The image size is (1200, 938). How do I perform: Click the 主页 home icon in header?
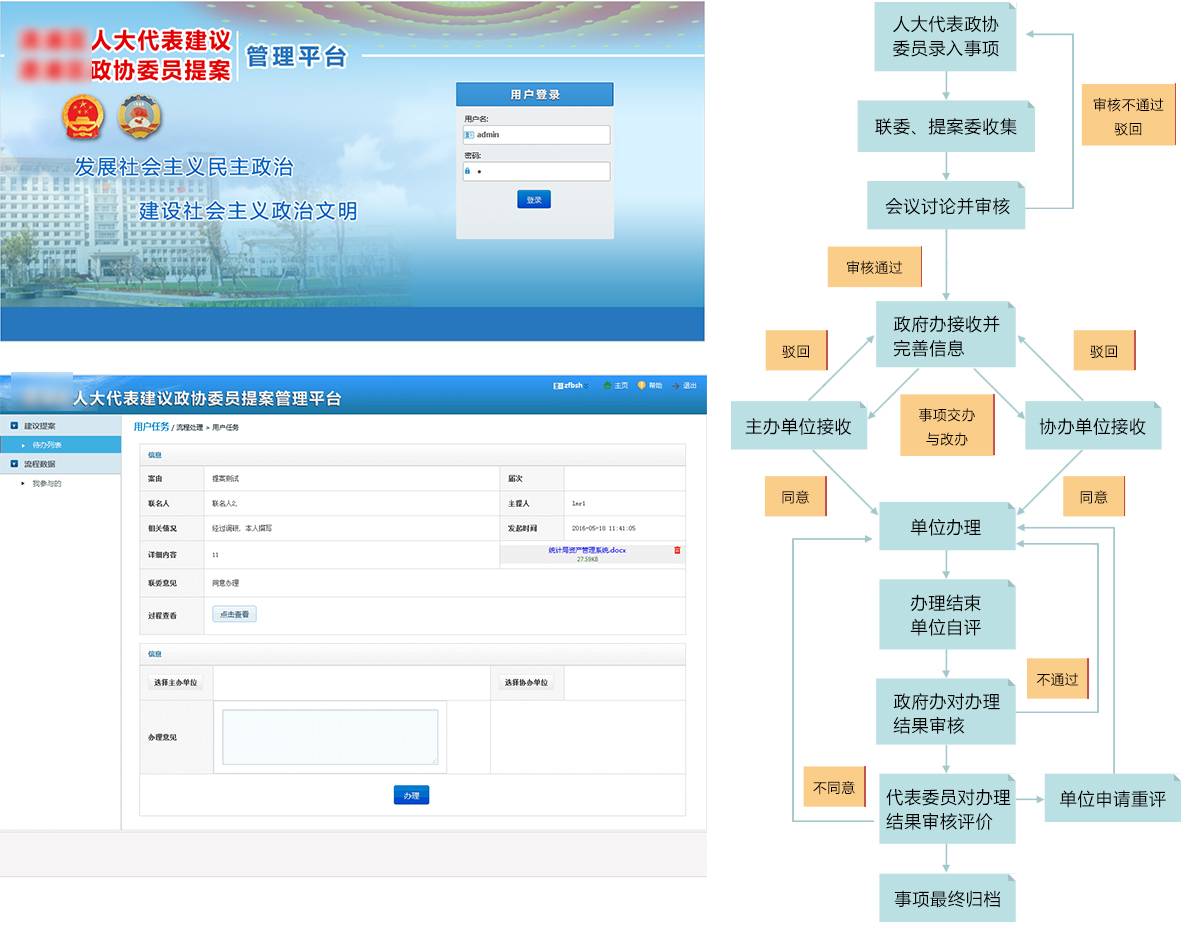click(x=607, y=385)
